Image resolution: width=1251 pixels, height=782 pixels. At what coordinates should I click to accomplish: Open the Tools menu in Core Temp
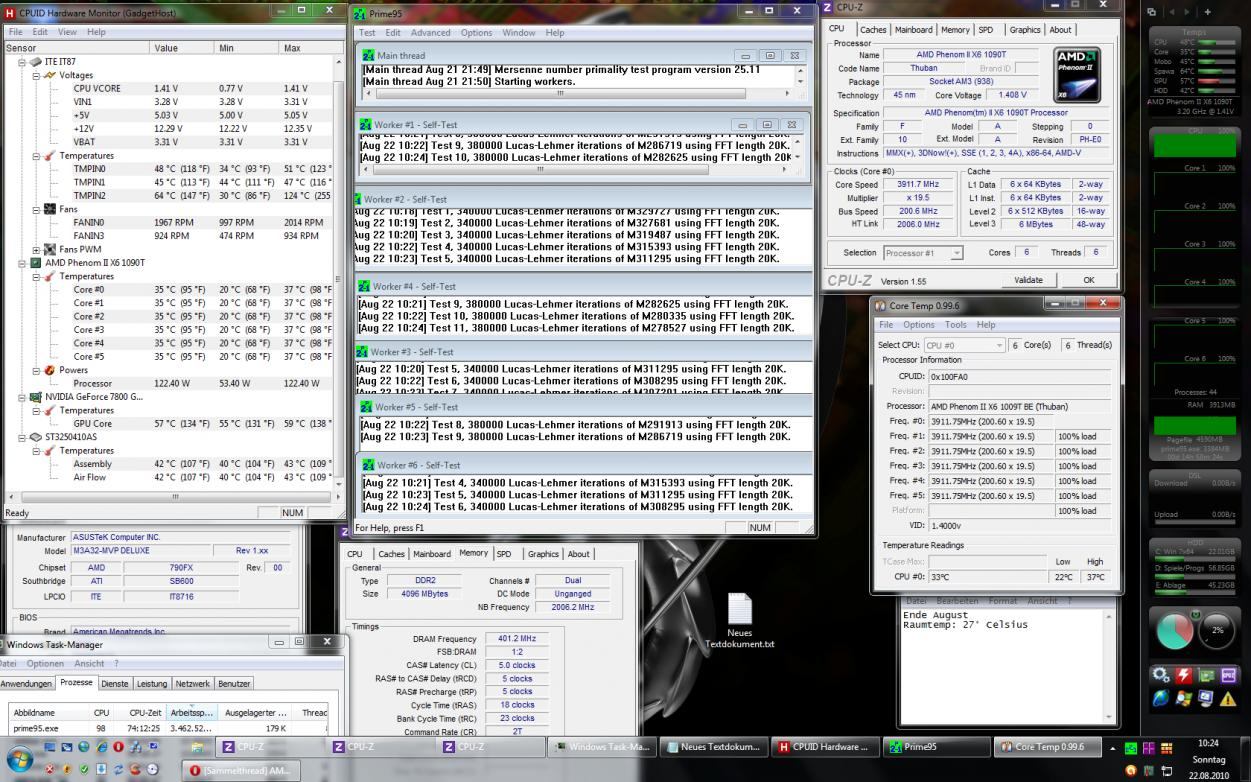[956, 325]
